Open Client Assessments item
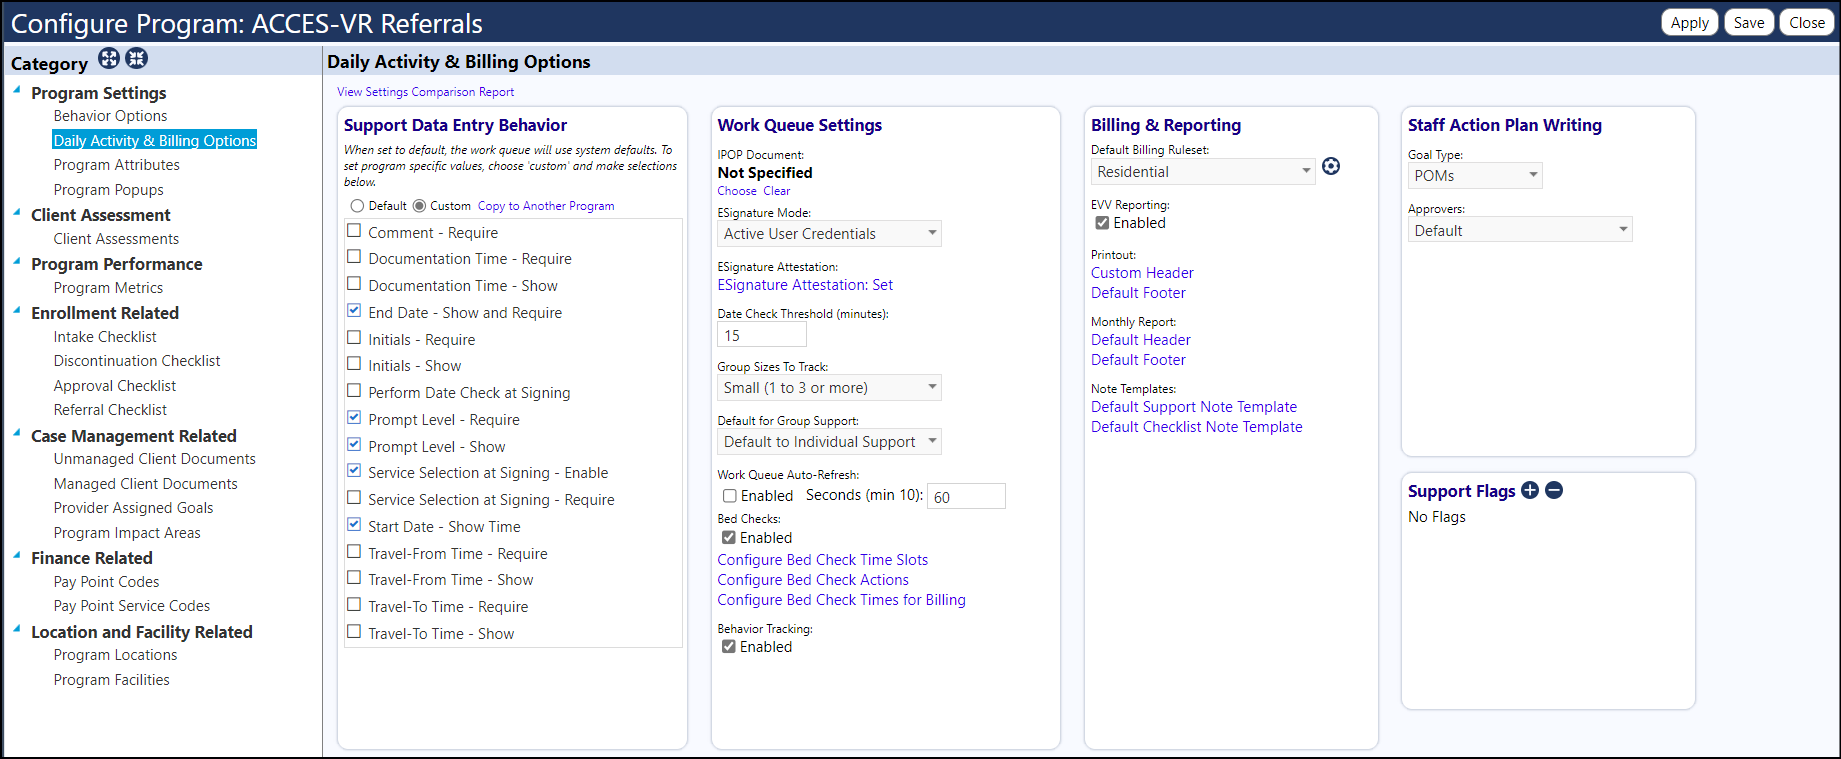1841x759 pixels. [116, 239]
